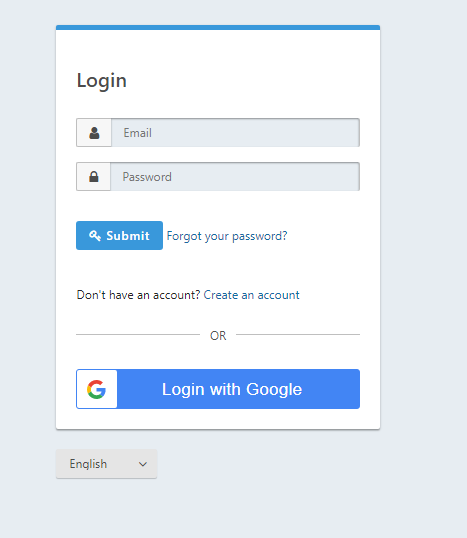Click the blue accent bar atop card
467x538 pixels.
(218, 27)
